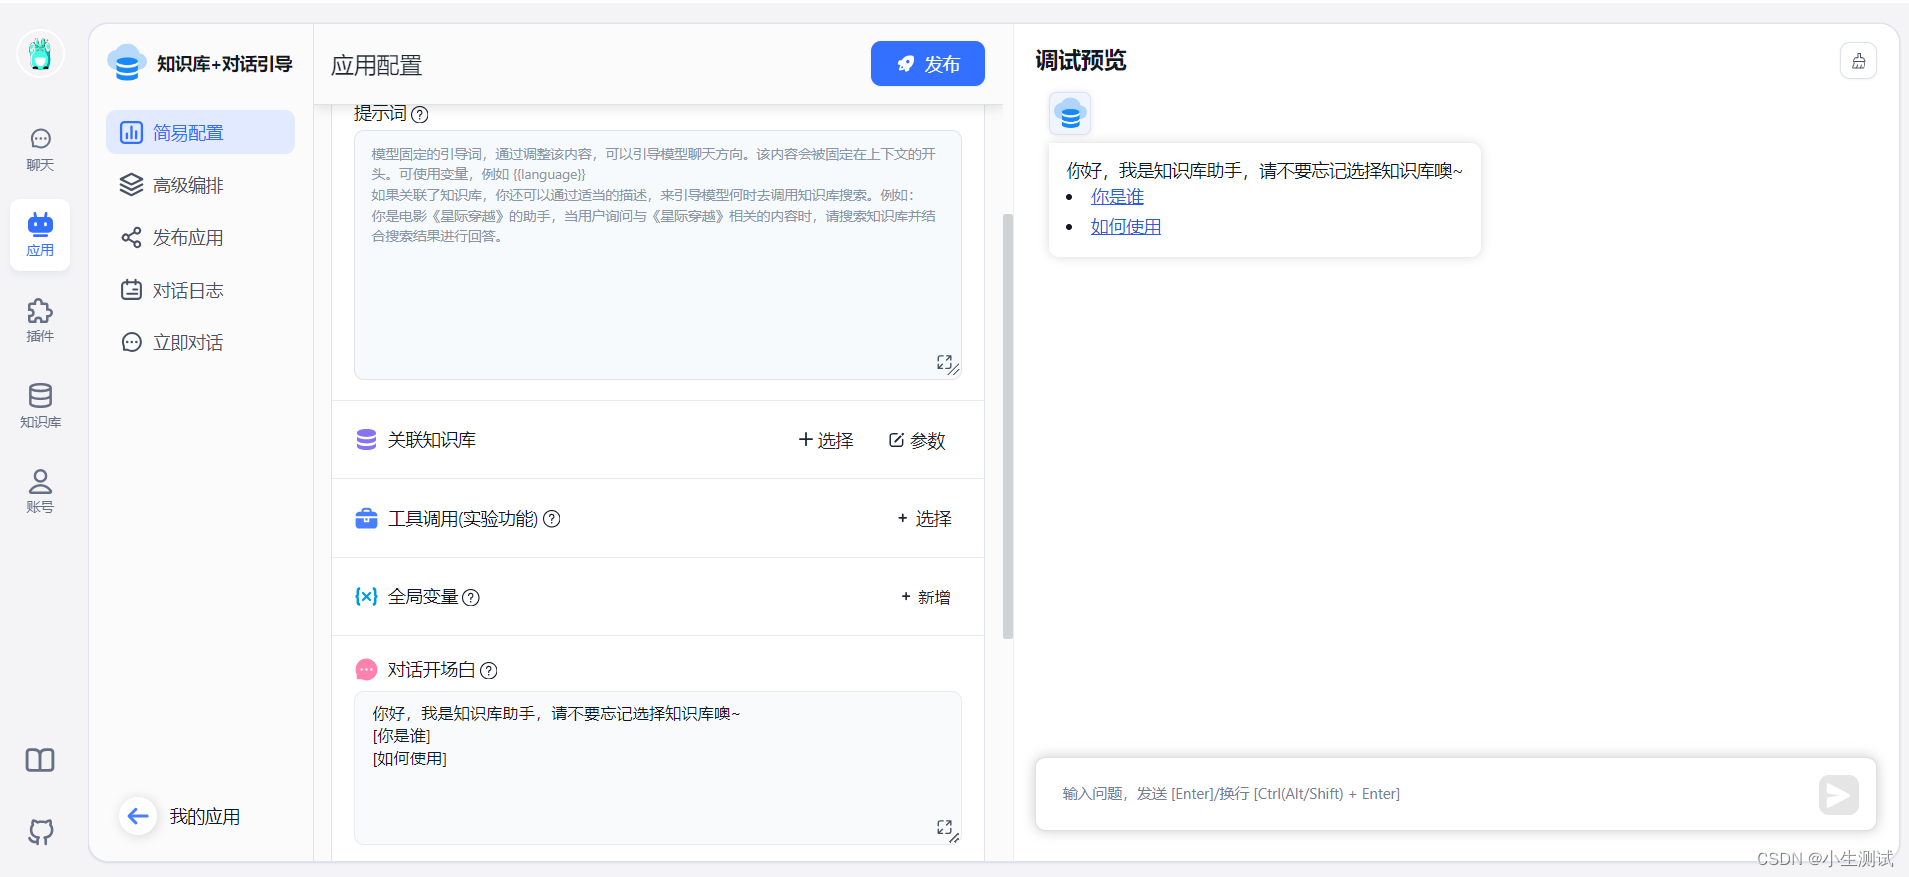This screenshot has width=1909, height=877.
Task: Click the 应用配置 heading
Action: pyautogui.click(x=377, y=66)
